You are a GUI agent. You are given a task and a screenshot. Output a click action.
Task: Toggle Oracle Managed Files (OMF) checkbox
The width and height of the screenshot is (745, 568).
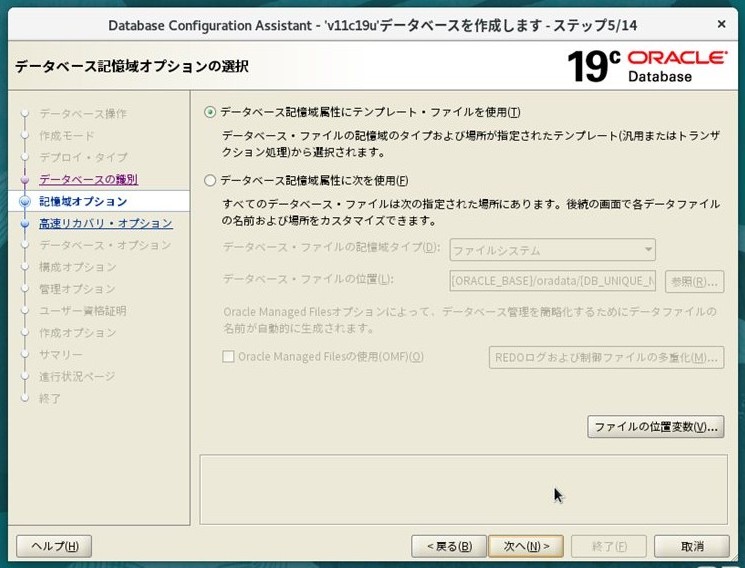click(228, 356)
